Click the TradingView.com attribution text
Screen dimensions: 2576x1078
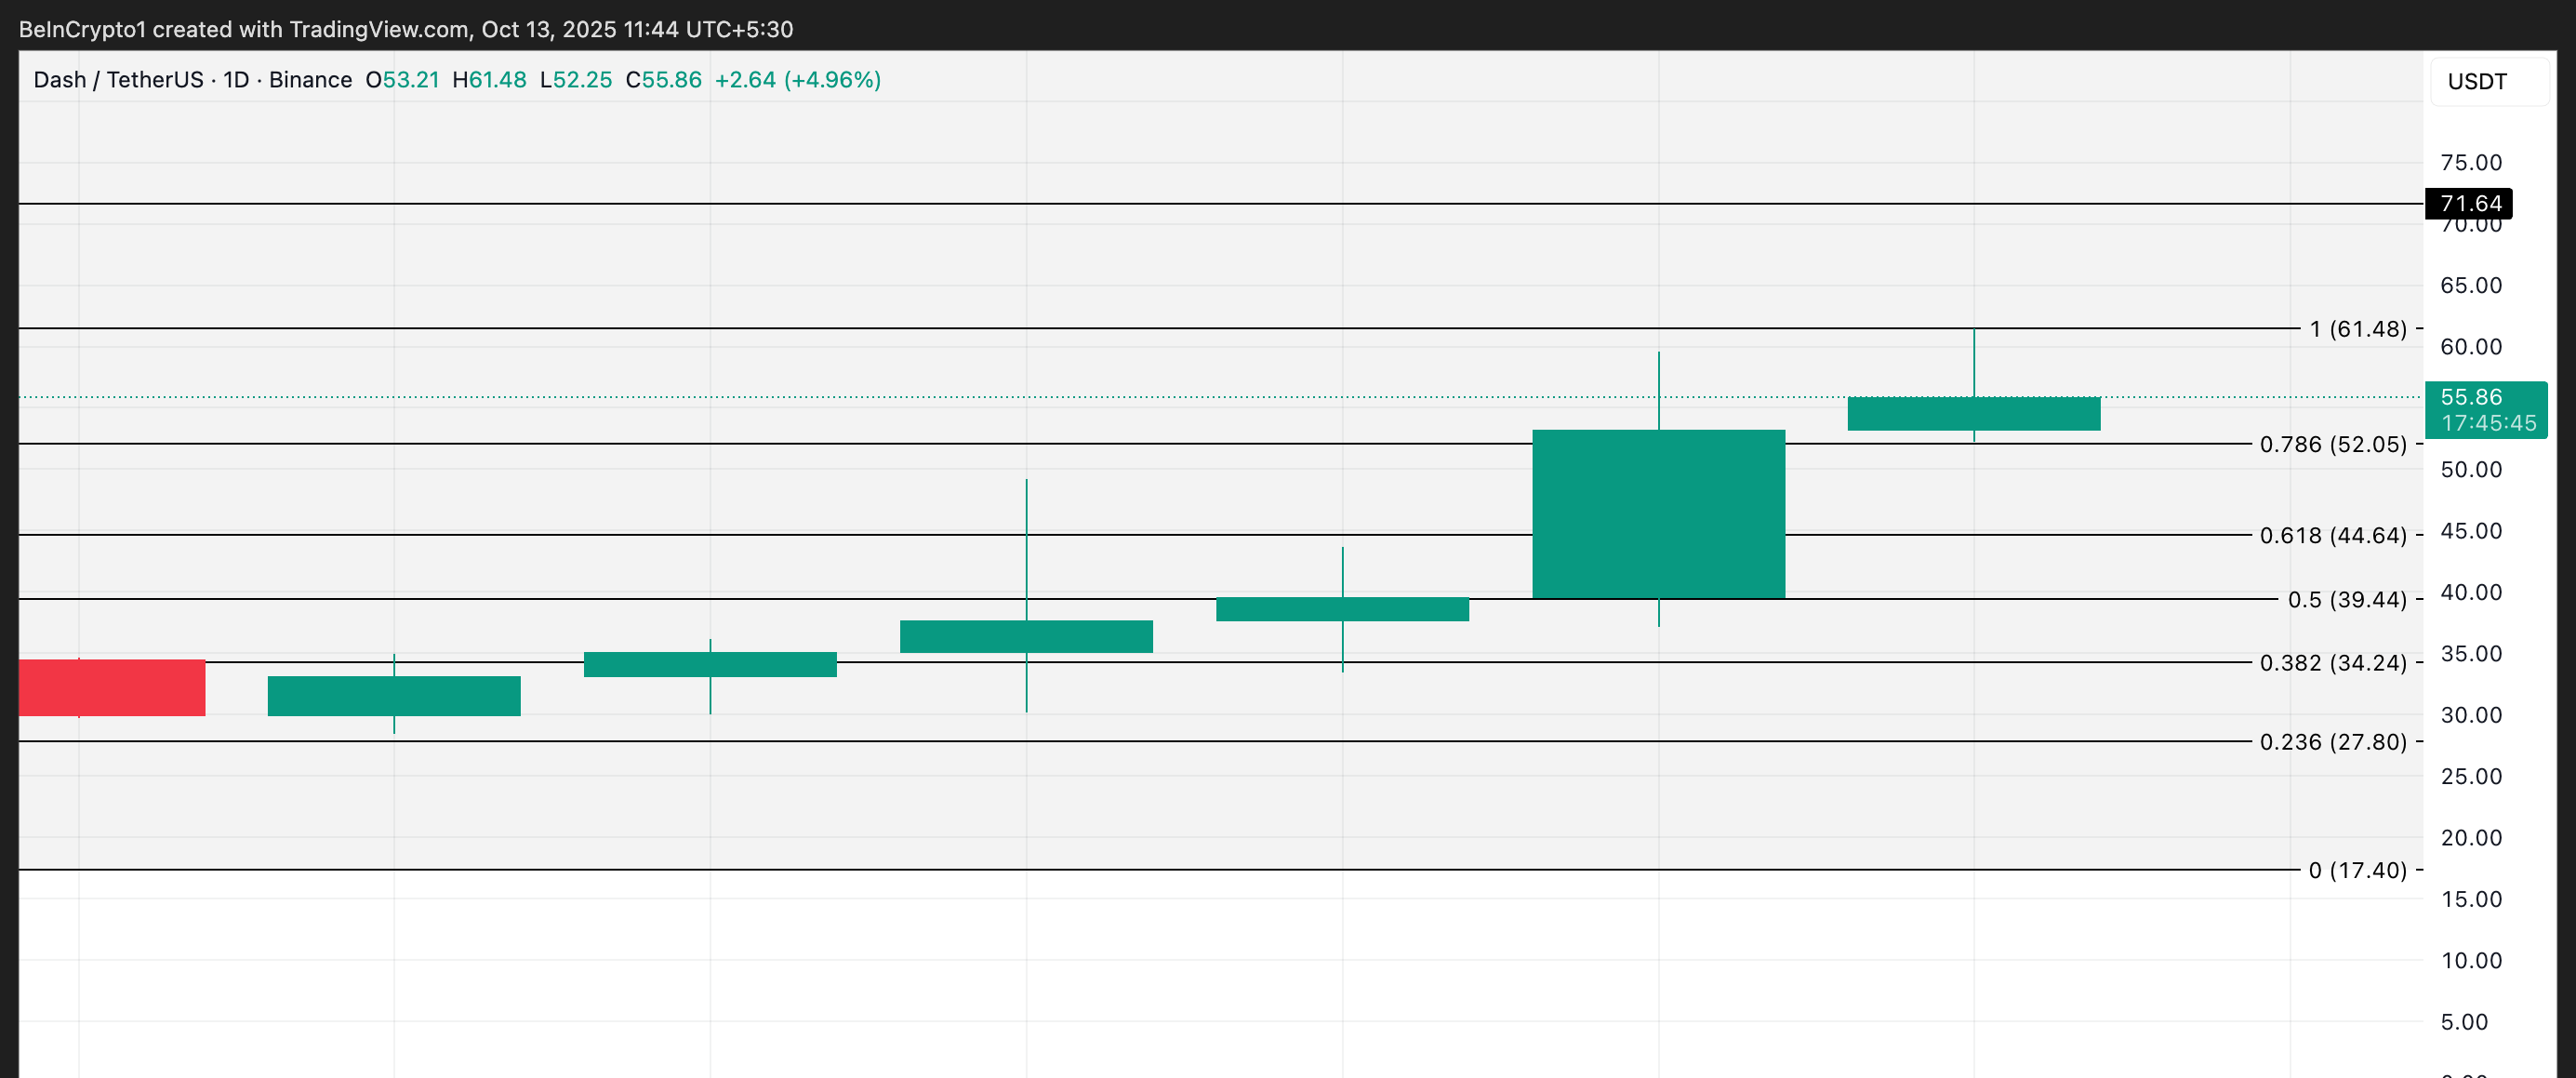(x=379, y=29)
